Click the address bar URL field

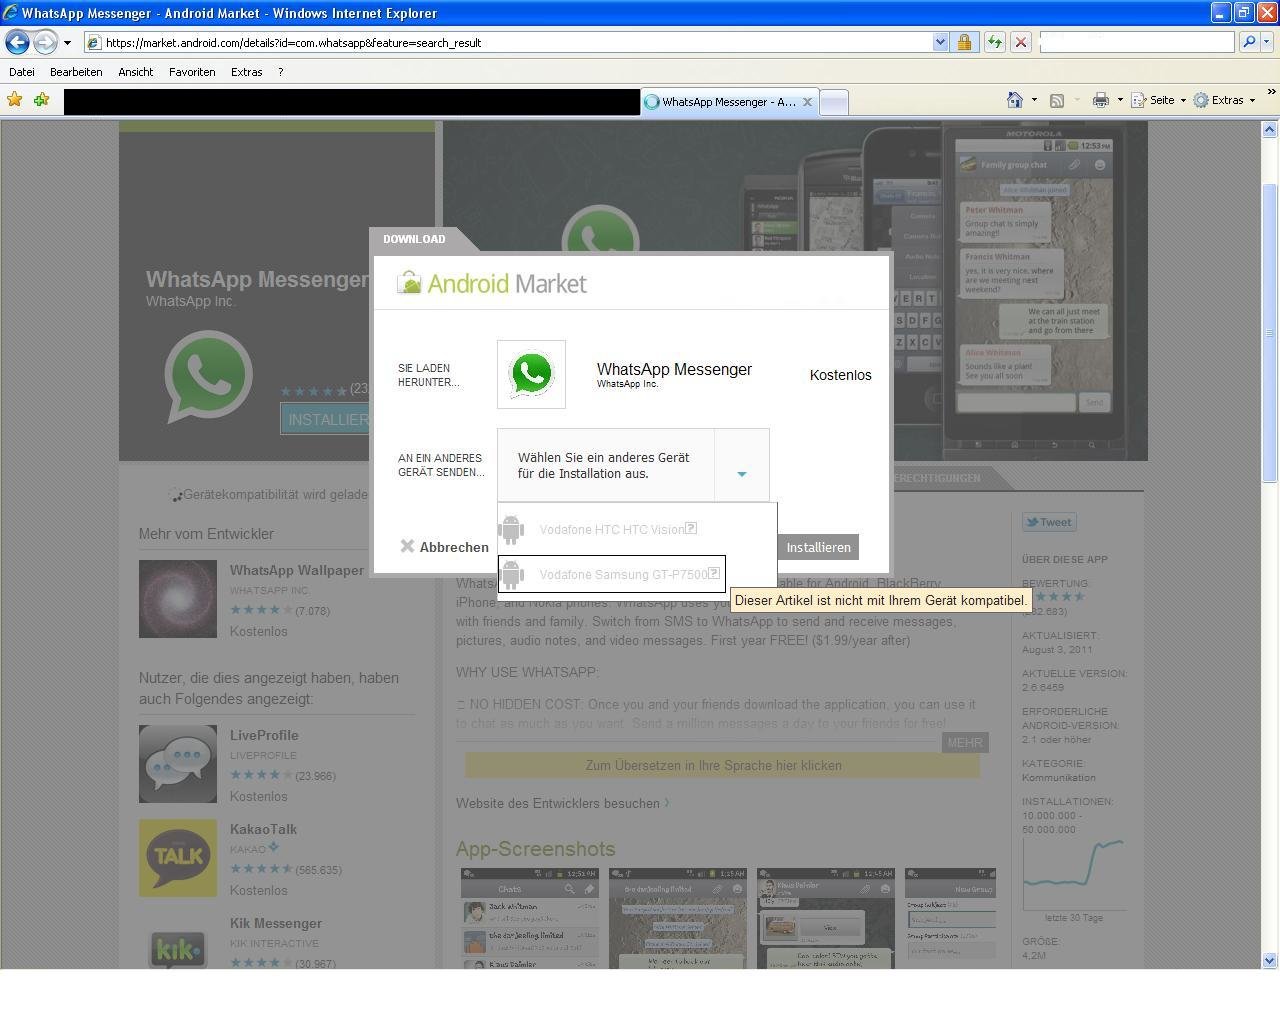pos(508,42)
